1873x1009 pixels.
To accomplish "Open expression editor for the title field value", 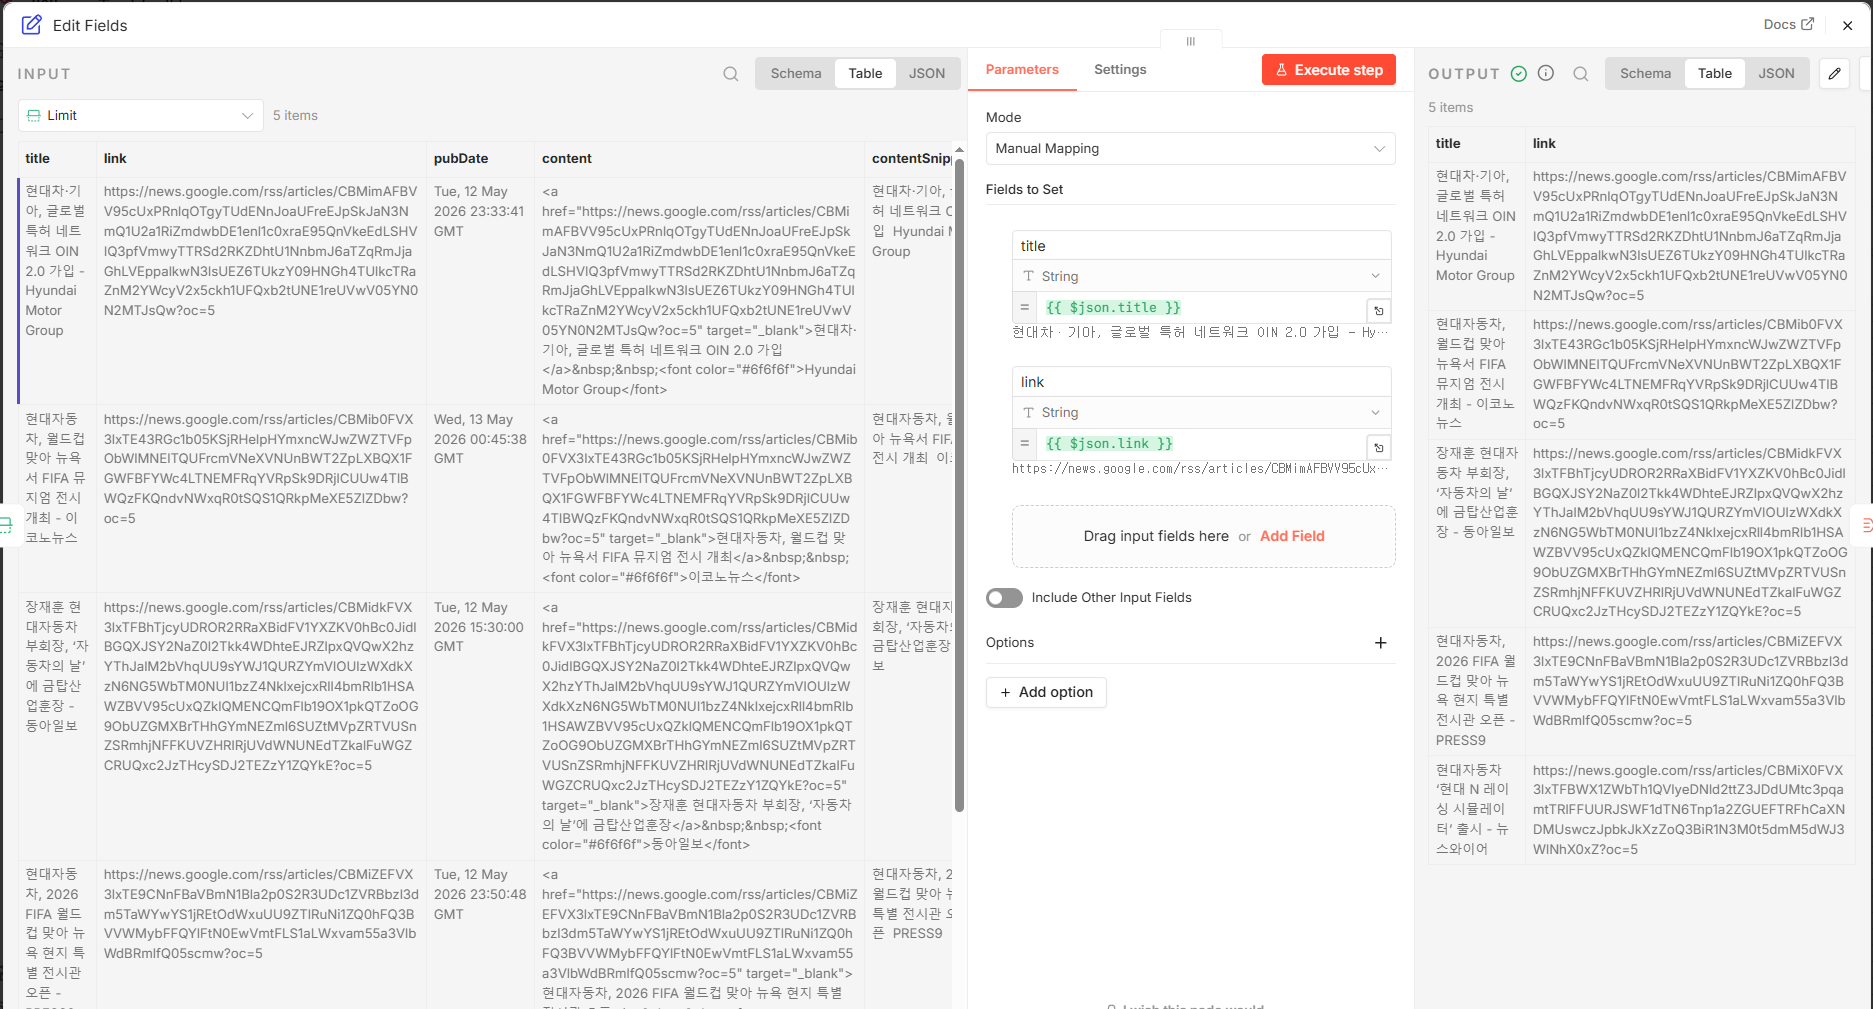I will point(1379,311).
